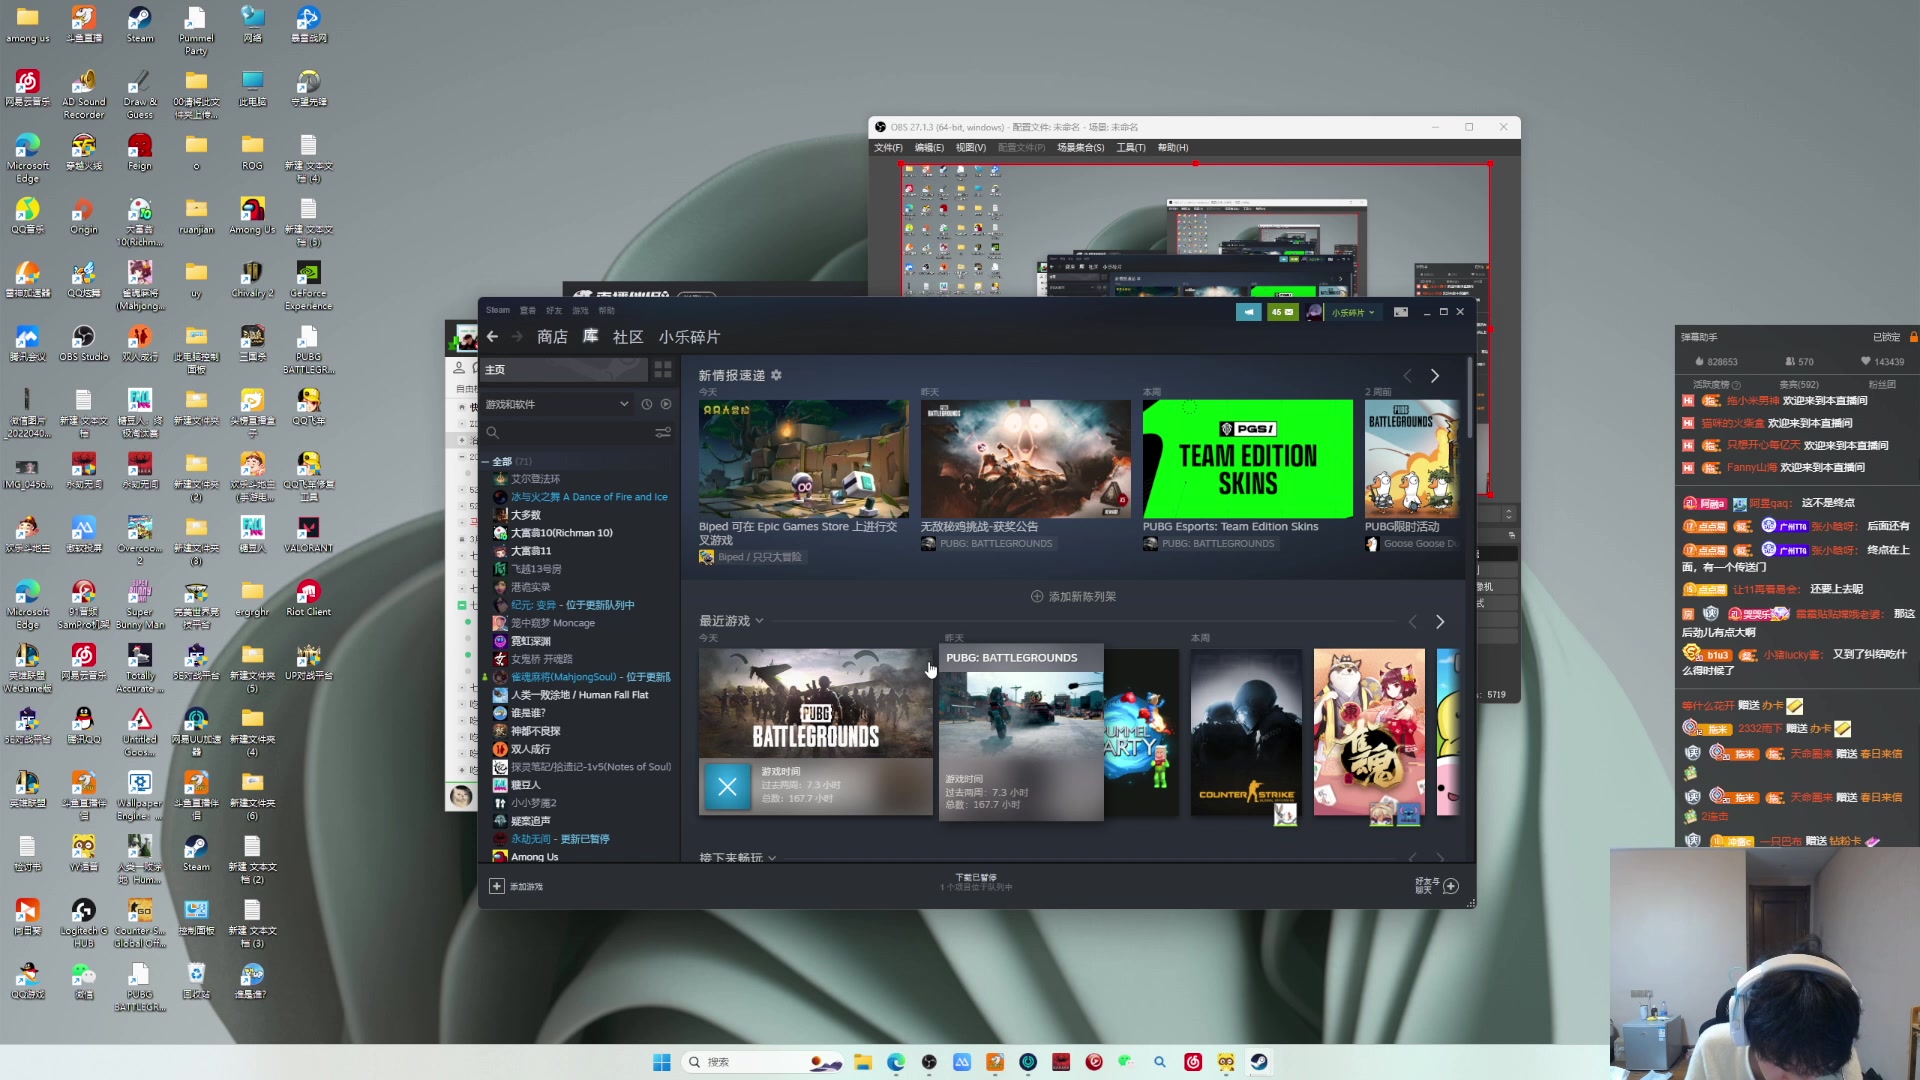Screen dimensions: 1920x1080
Task: Open the 库 library tab
Action: coord(590,337)
